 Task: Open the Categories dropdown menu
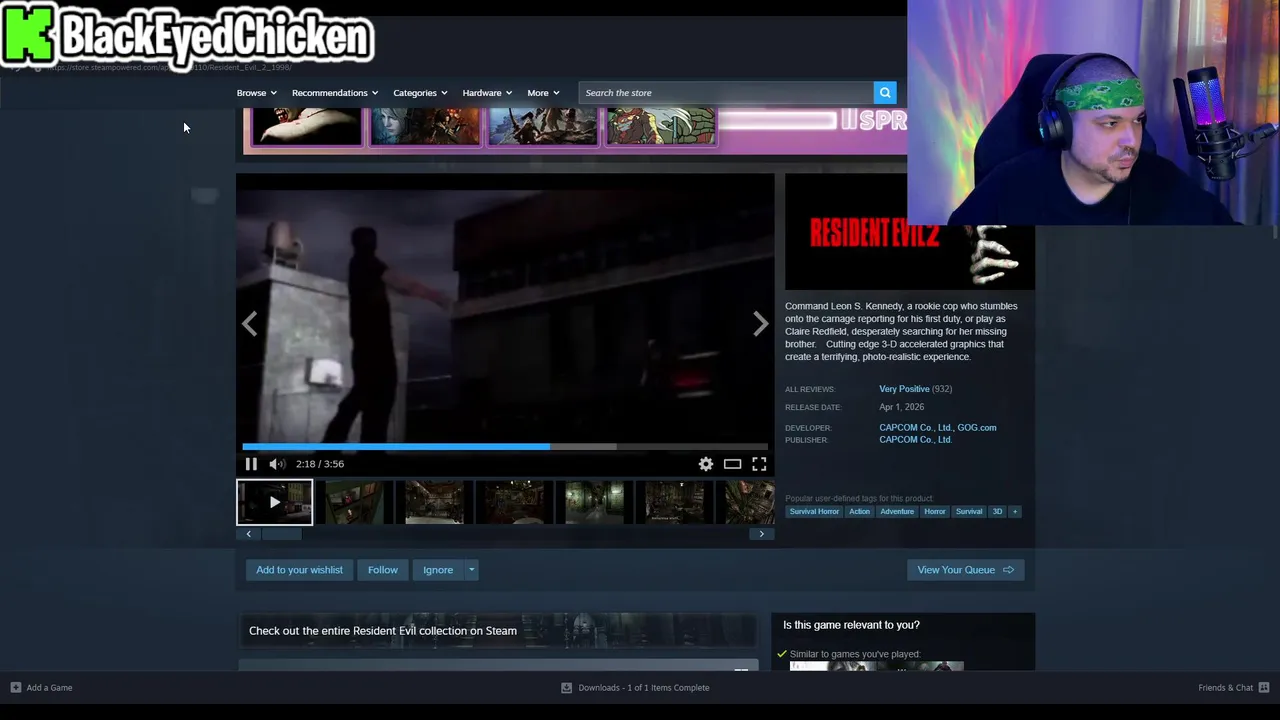[420, 93]
